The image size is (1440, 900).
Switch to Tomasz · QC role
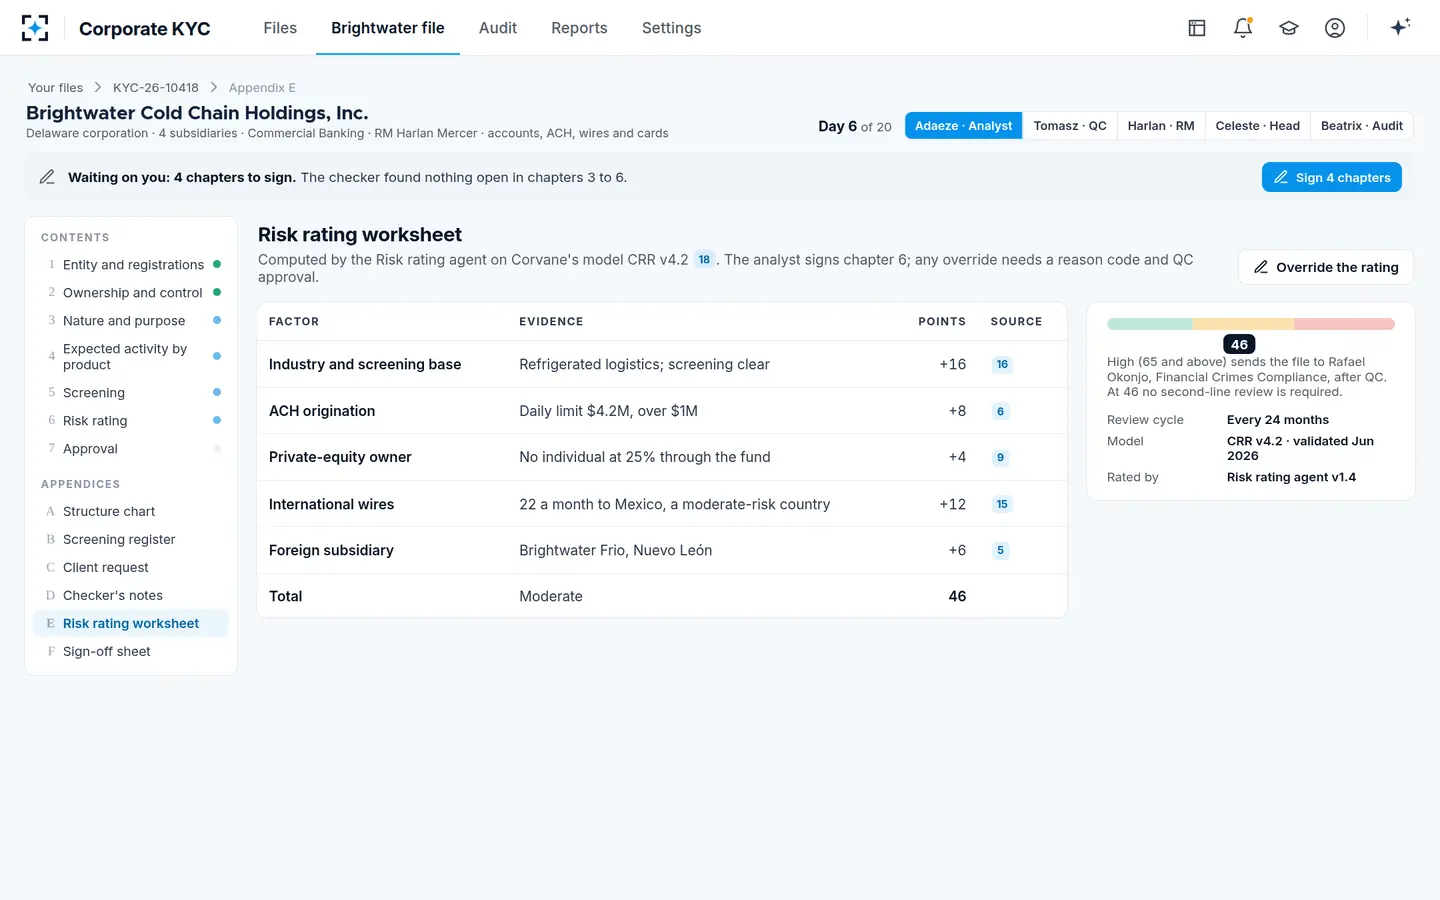(x=1070, y=126)
